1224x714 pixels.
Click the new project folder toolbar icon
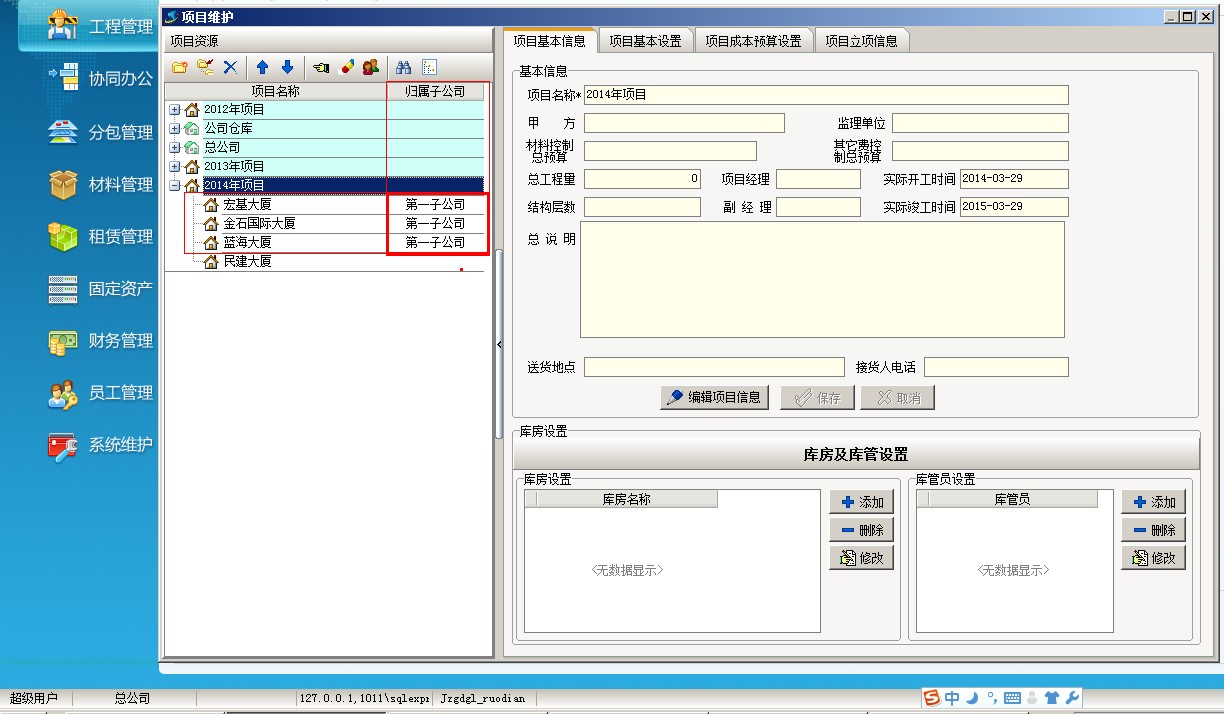tap(179, 67)
